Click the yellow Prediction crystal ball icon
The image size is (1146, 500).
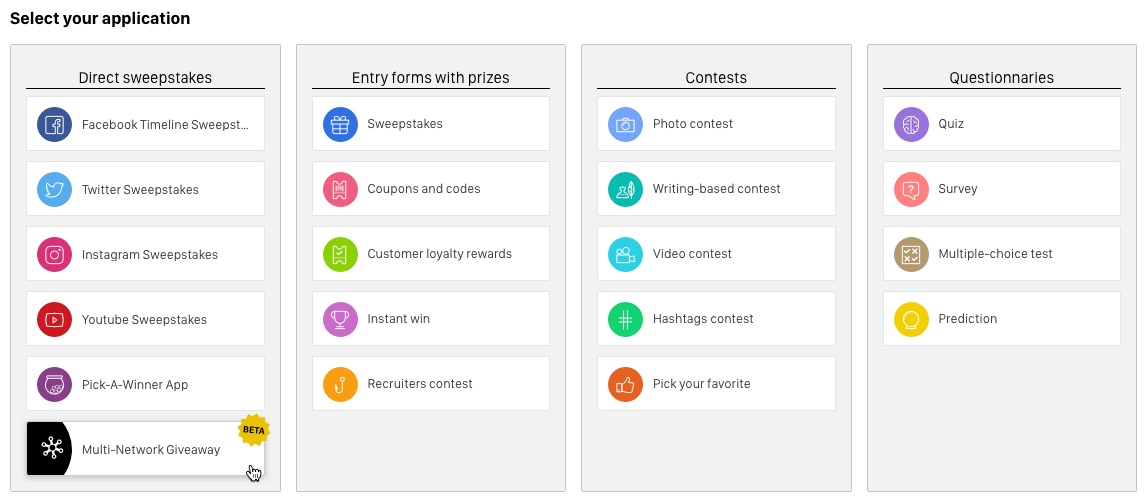pyautogui.click(x=911, y=319)
